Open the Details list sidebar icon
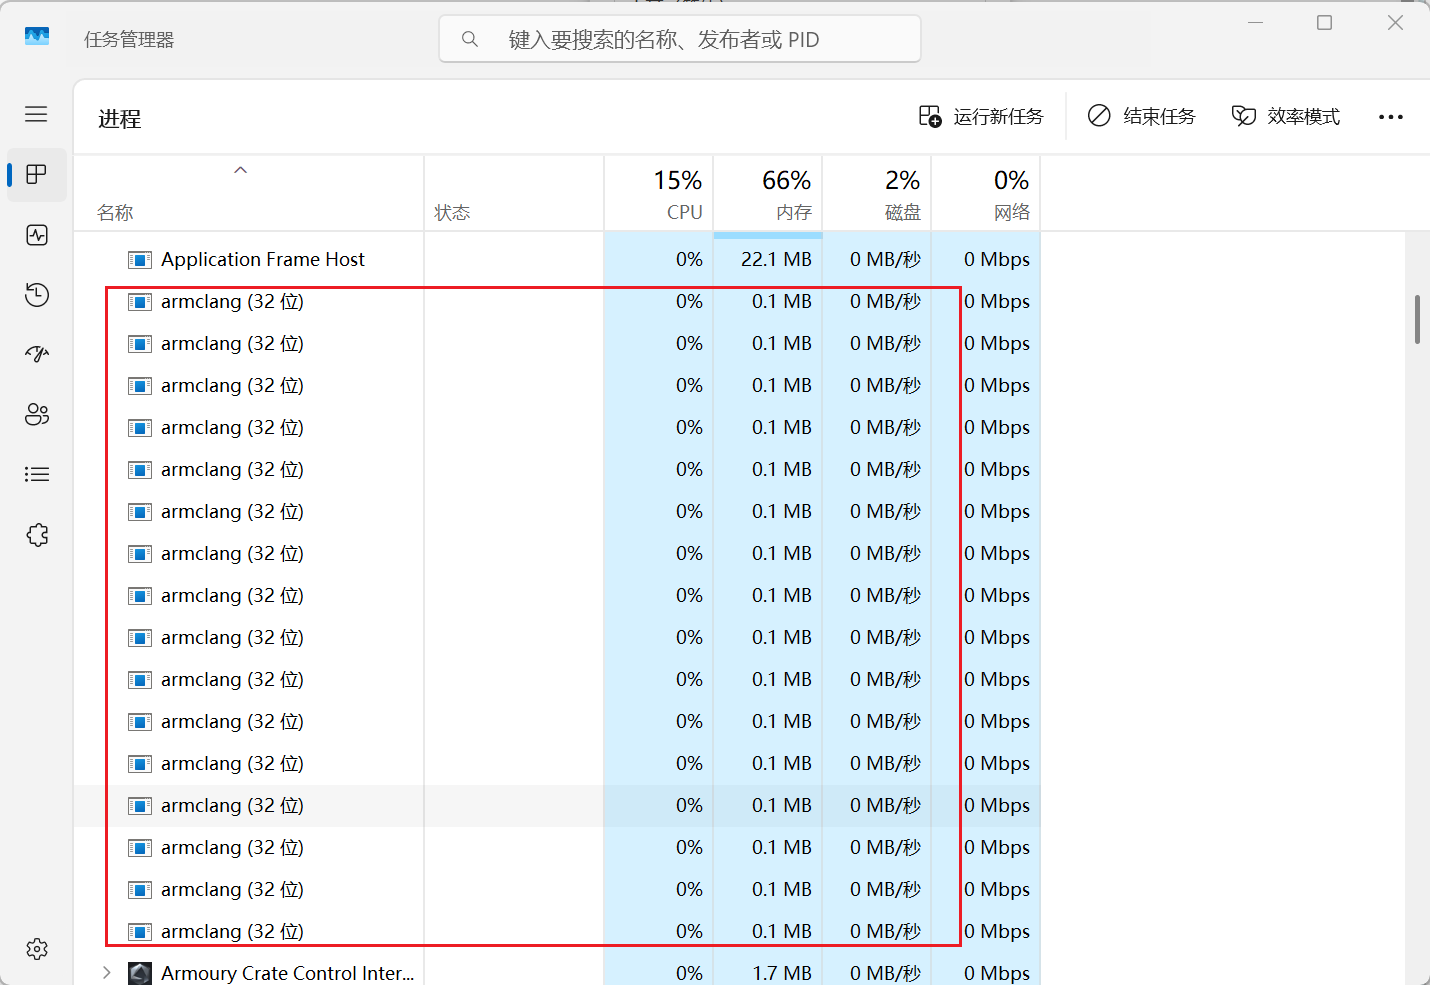The image size is (1430, 985). [37, 474]
